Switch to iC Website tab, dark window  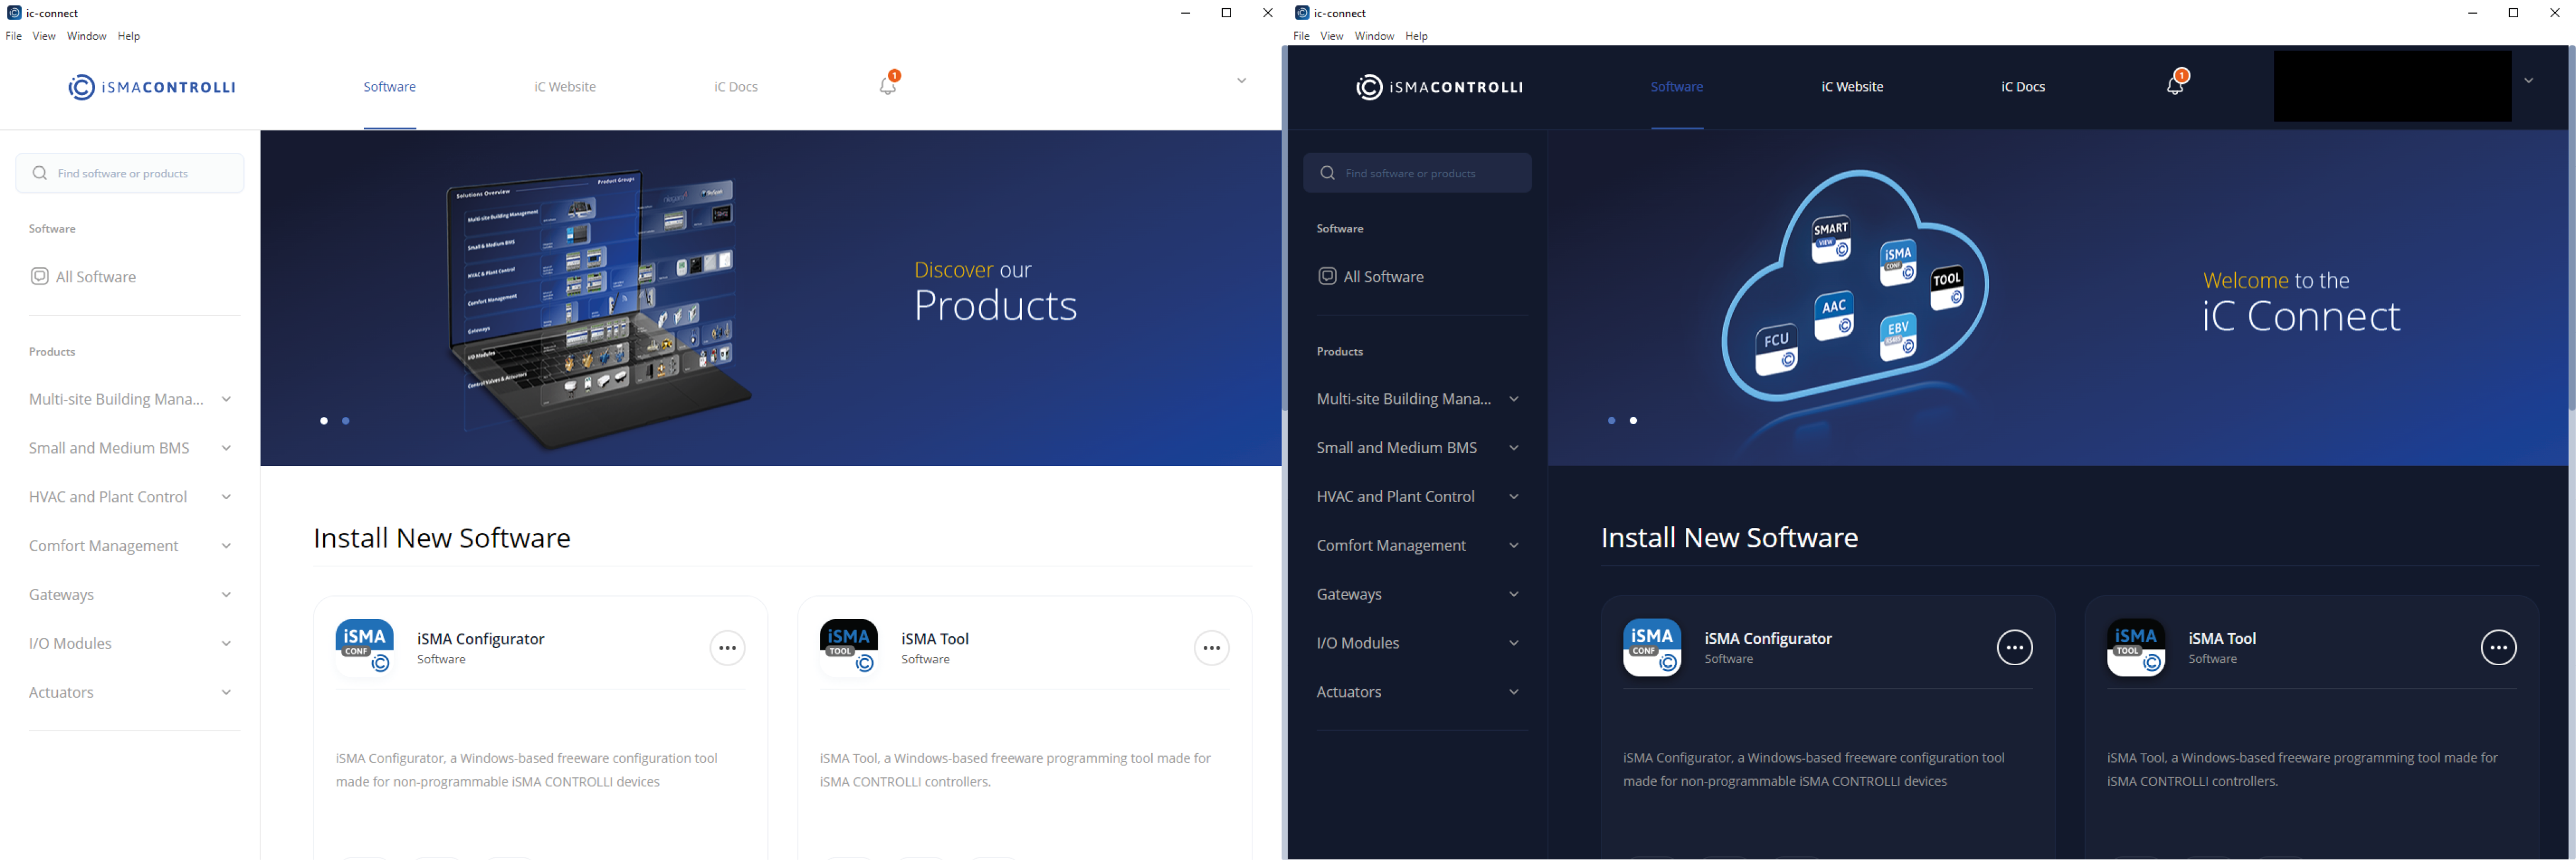[x=1852, y=87]
